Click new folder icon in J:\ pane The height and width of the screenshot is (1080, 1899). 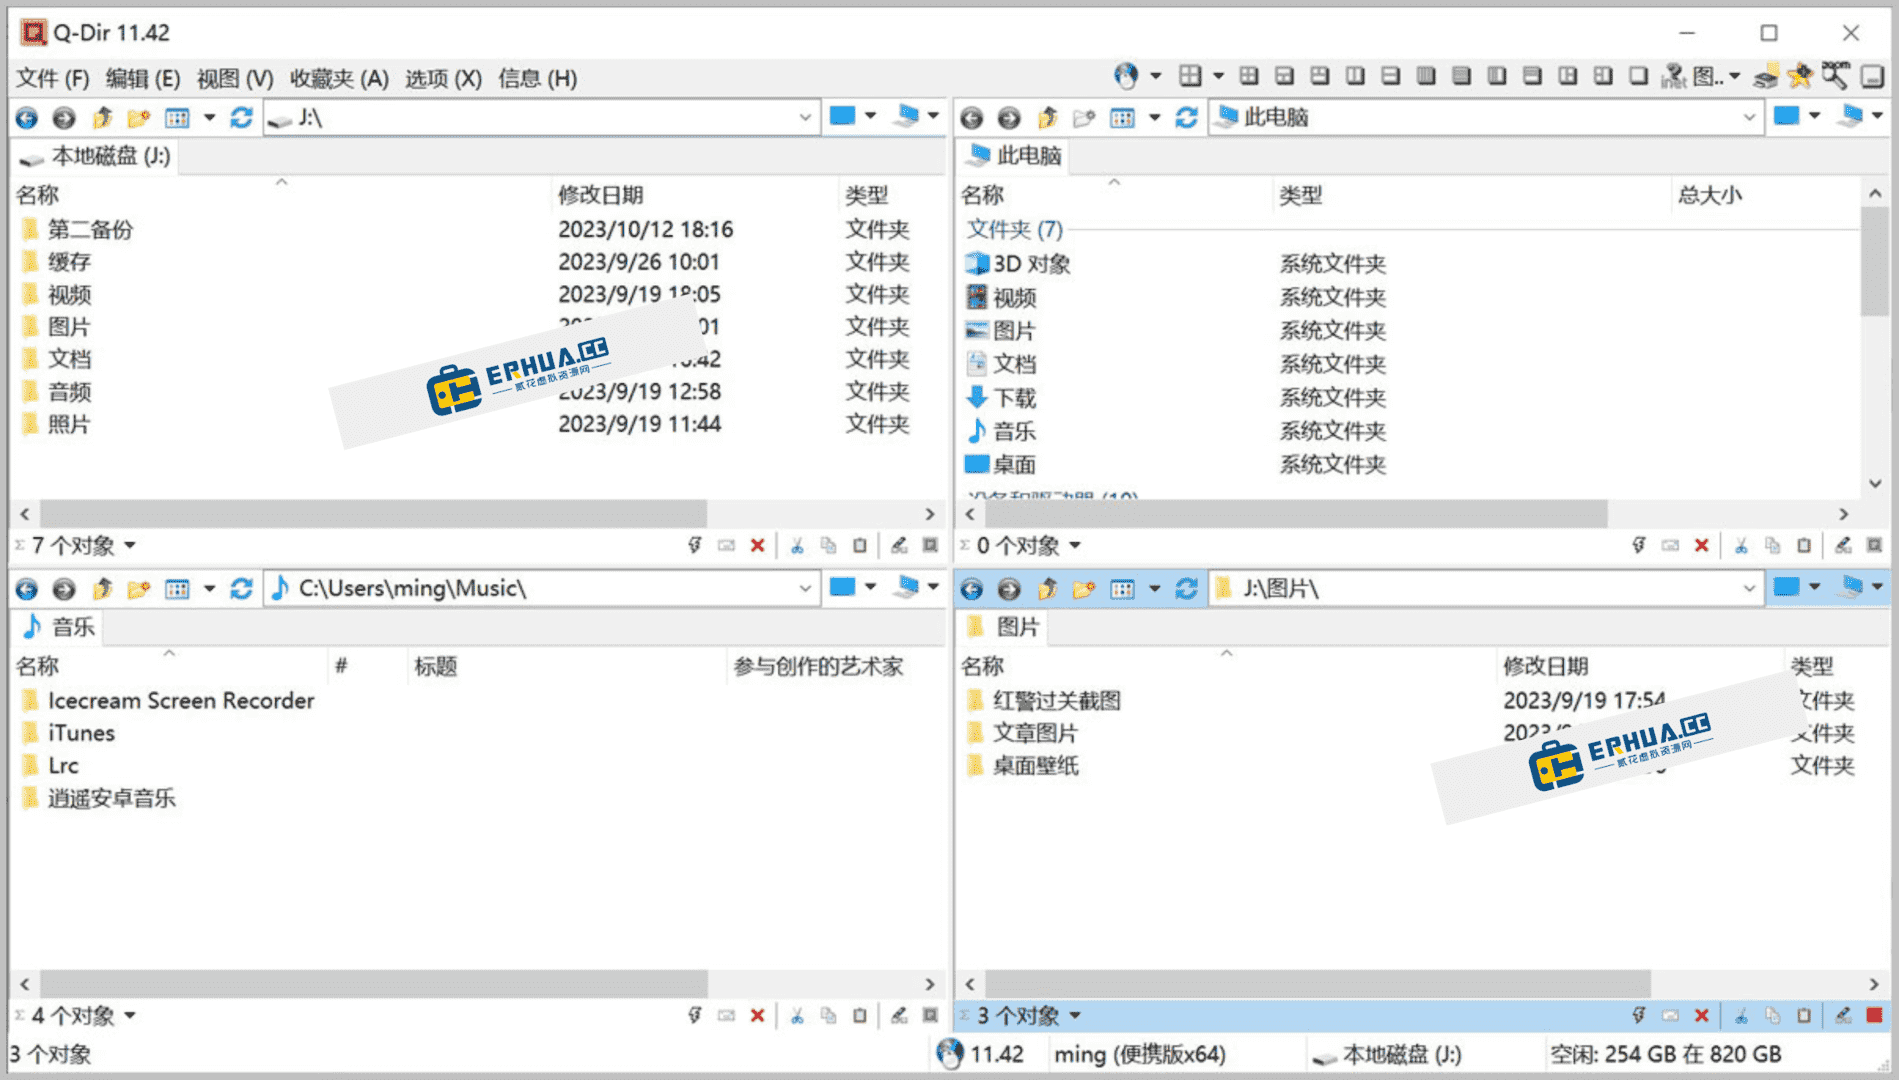138,118
